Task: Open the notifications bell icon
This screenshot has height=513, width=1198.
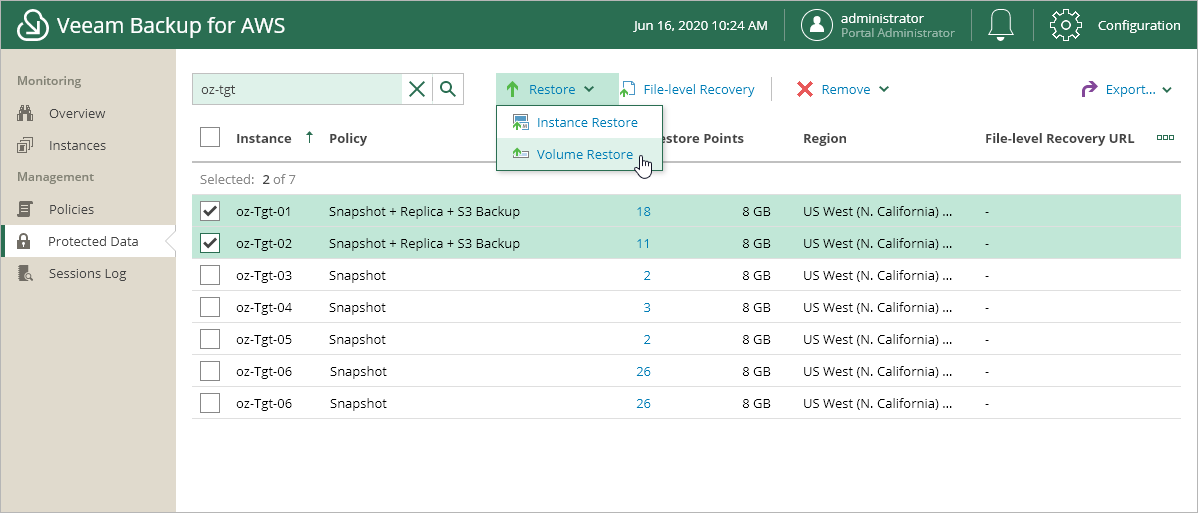Action: [1001, 25]
